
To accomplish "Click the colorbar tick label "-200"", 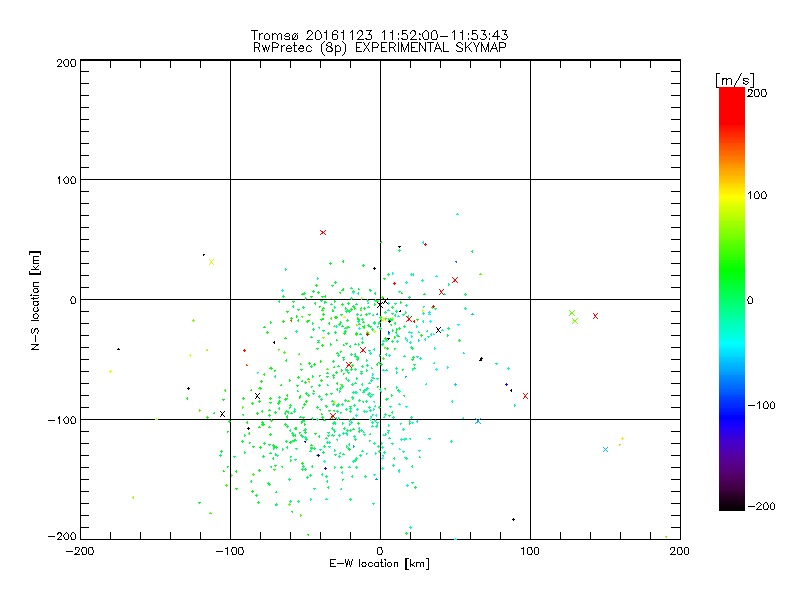I will click(x=761, y=506).
